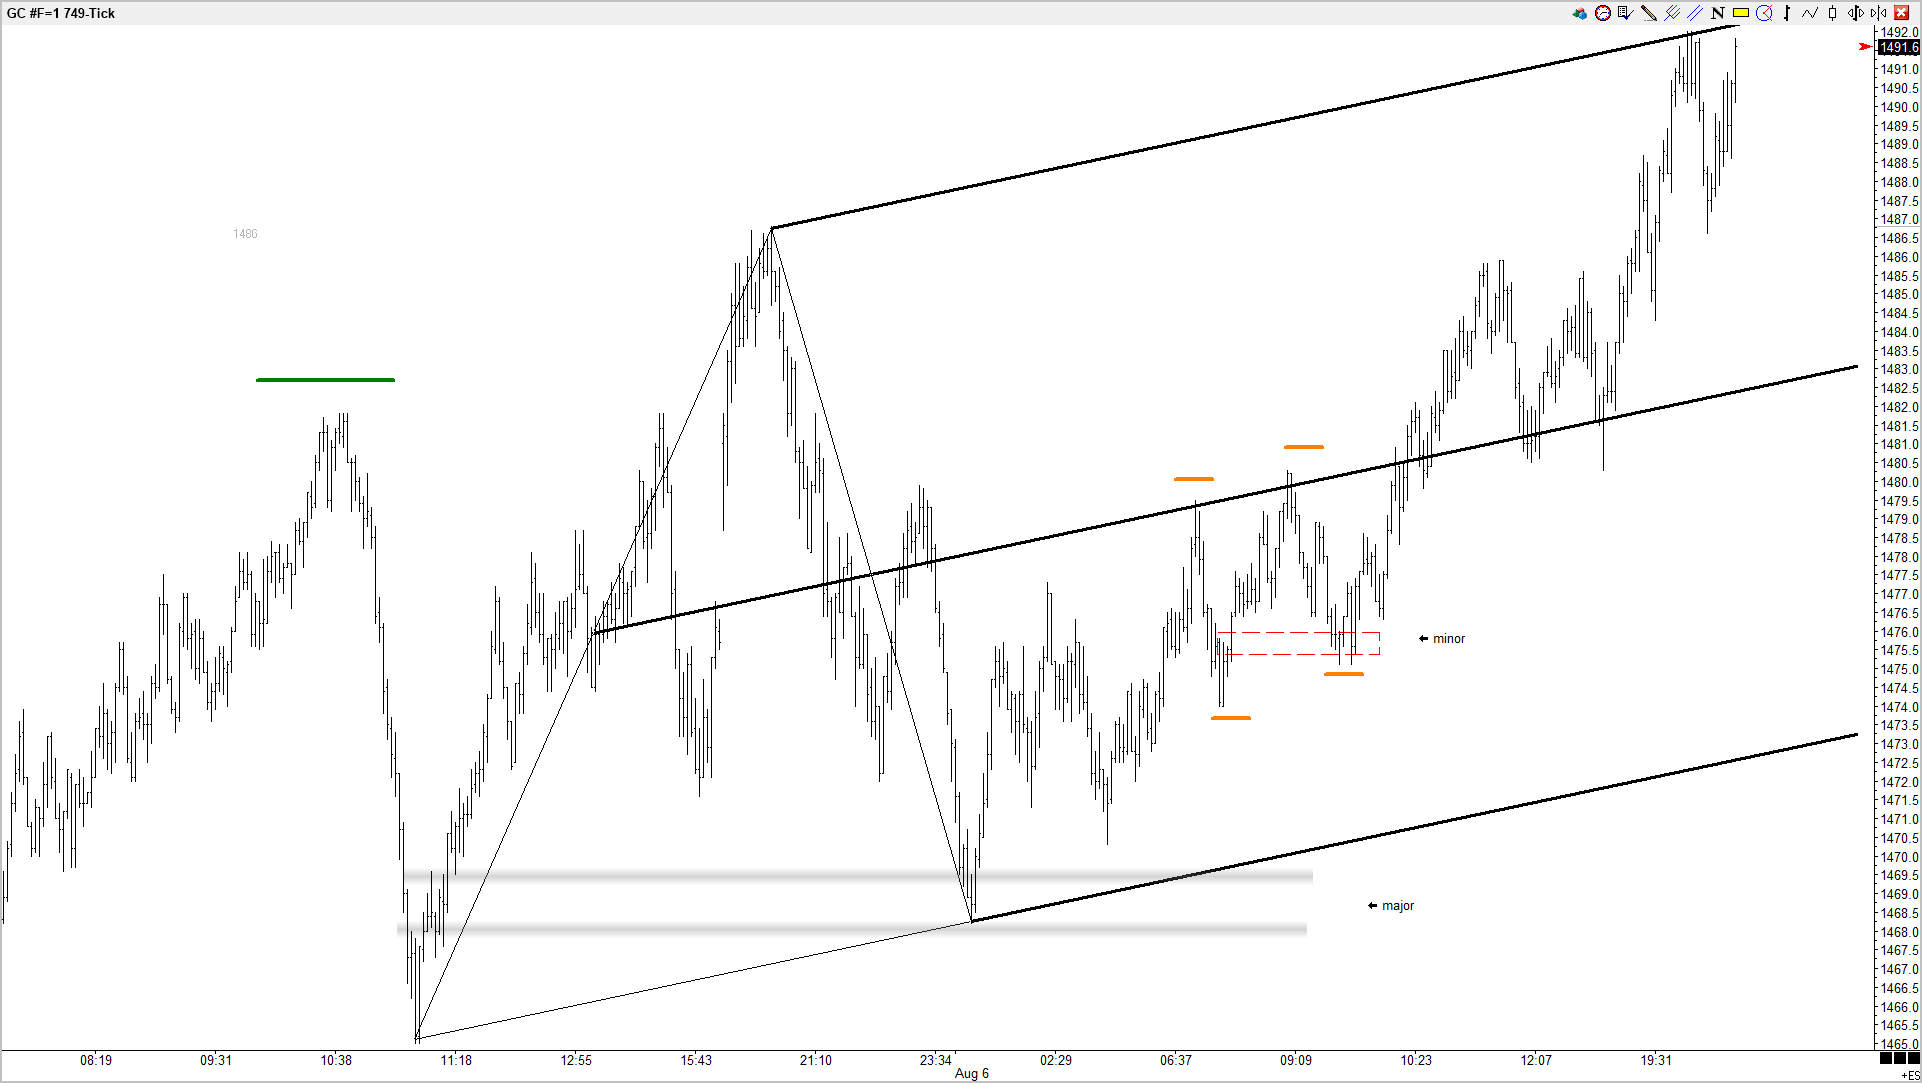The width and height of the screenshot is (1922, 1083).
Task: Select the 'major' chart annotation label
Action: (x=1397, y=906)
